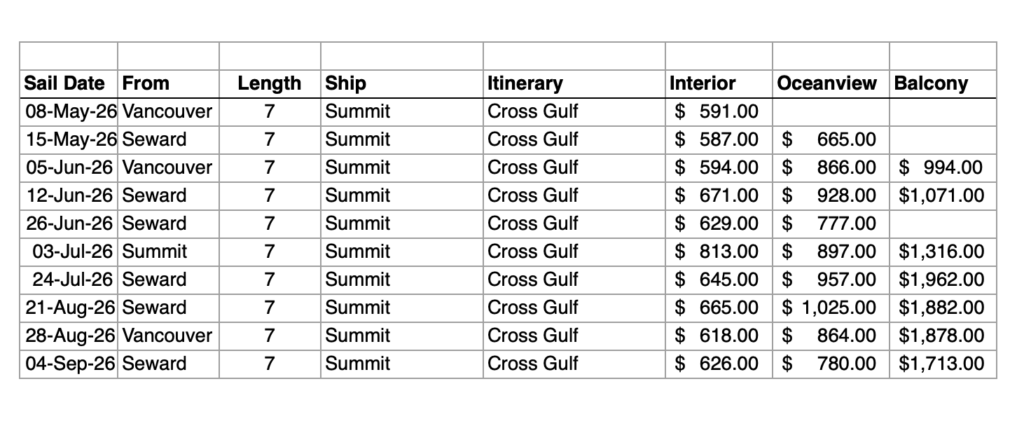
Task: Select the $591.00 Interior price cell
Action: pos(717,112)
